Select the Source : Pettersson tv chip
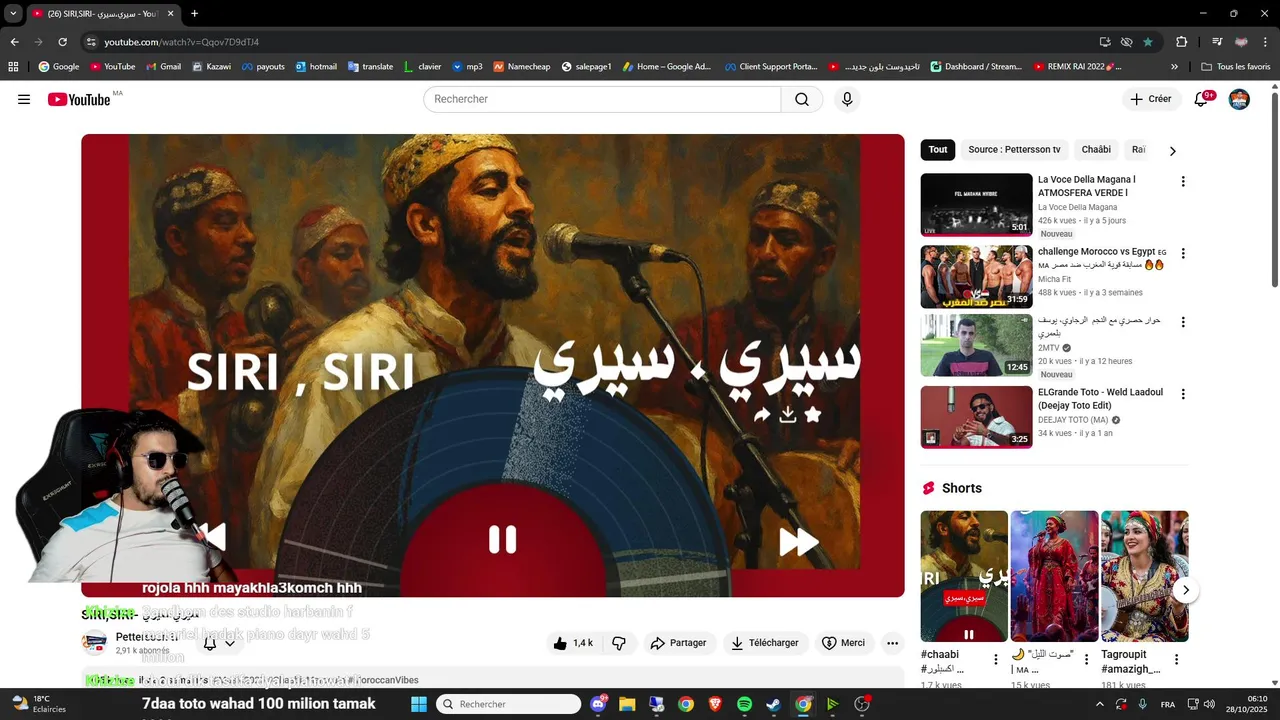This screenshot has width=1280, height=720. (1014, 150)
